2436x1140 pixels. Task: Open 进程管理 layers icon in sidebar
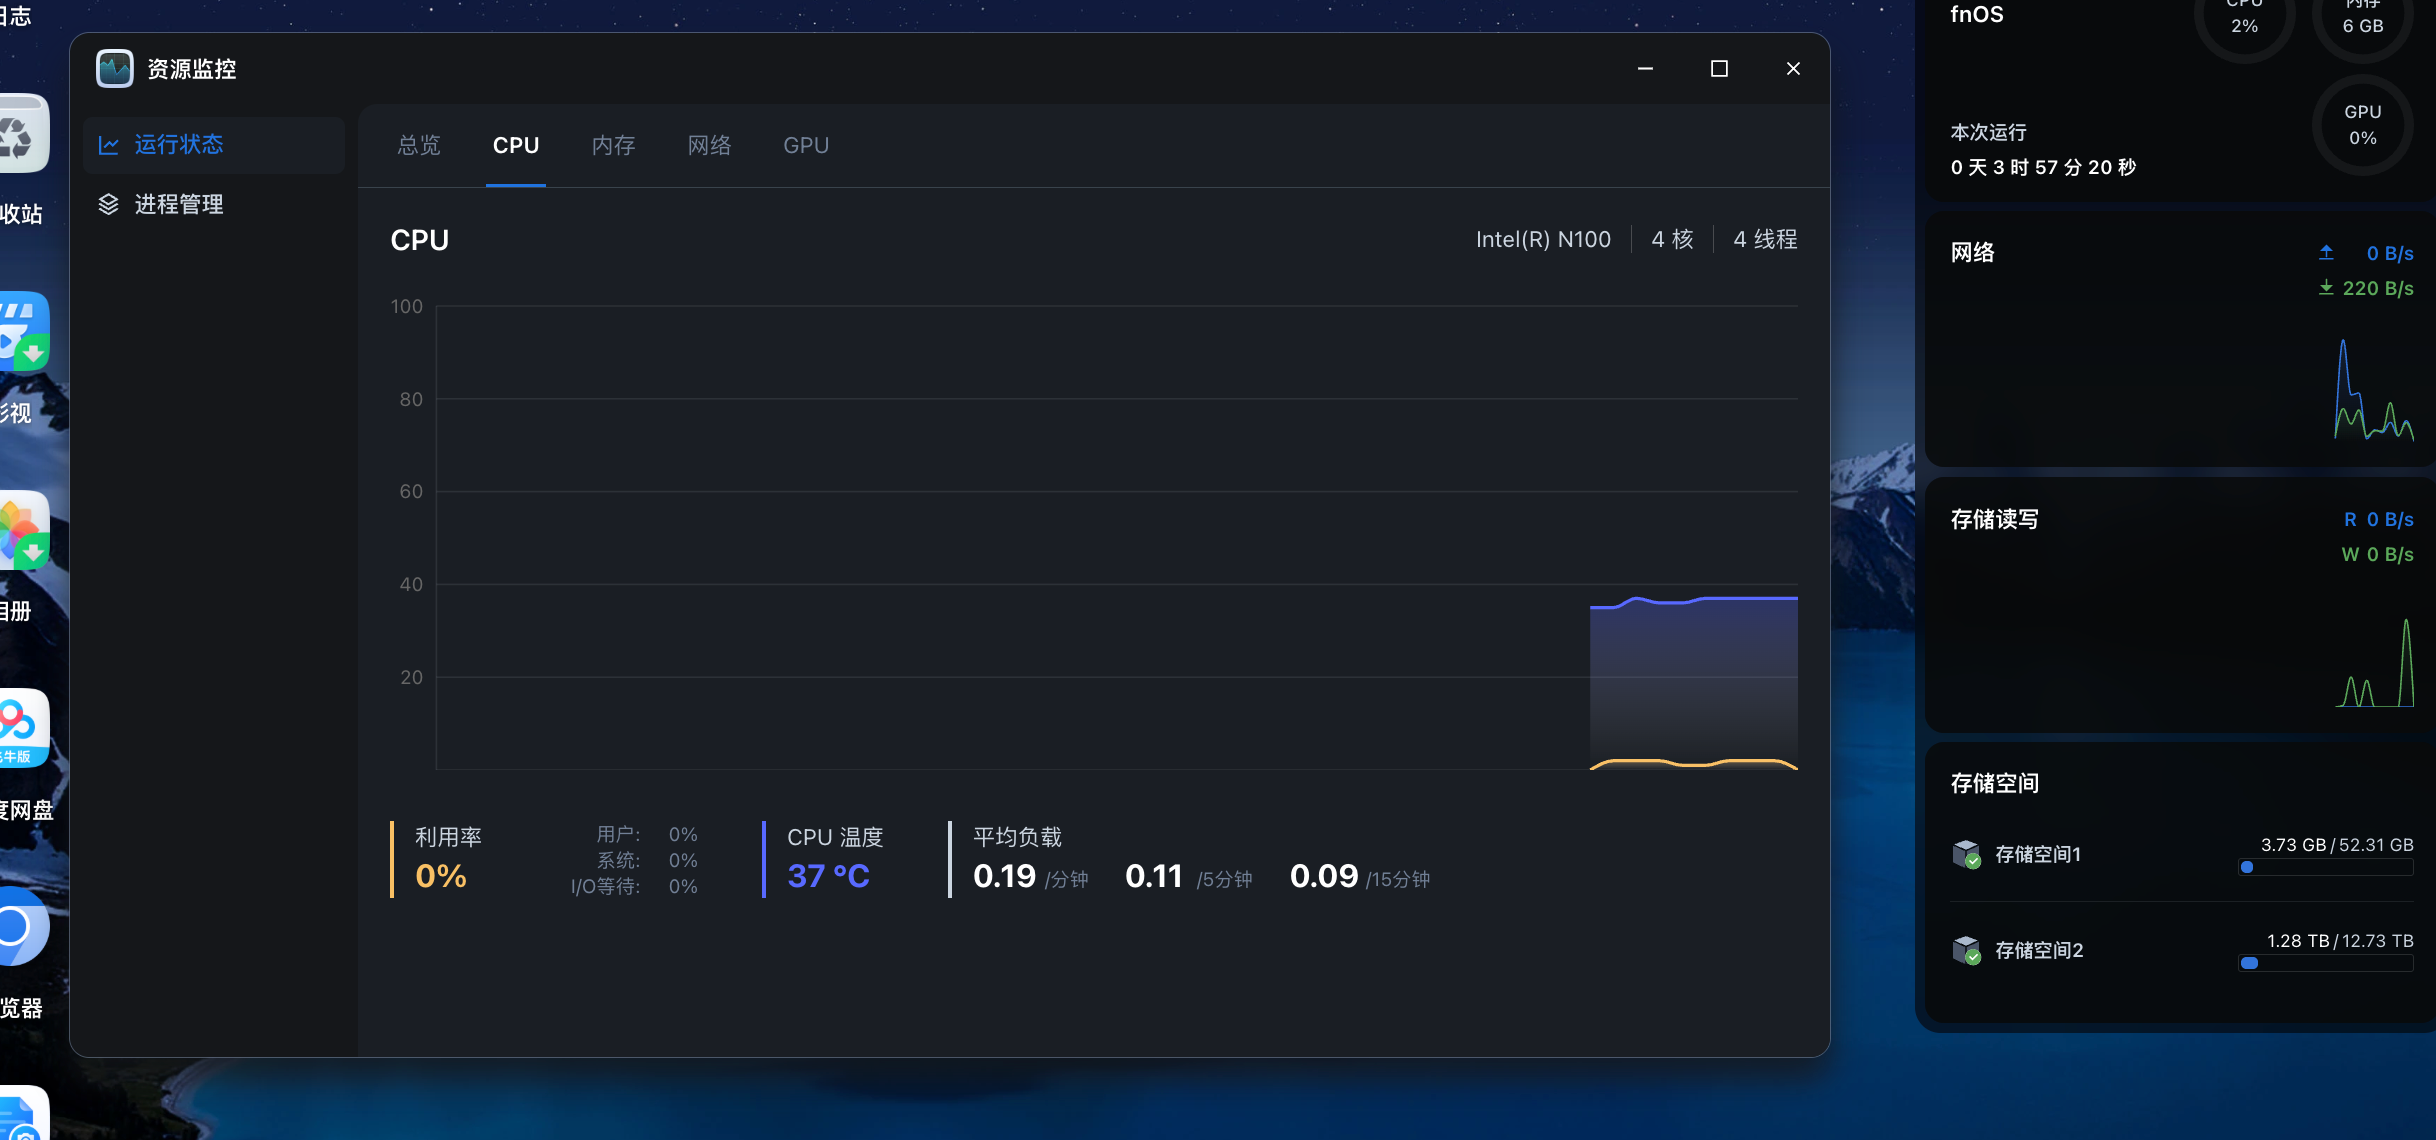point(109,205)
